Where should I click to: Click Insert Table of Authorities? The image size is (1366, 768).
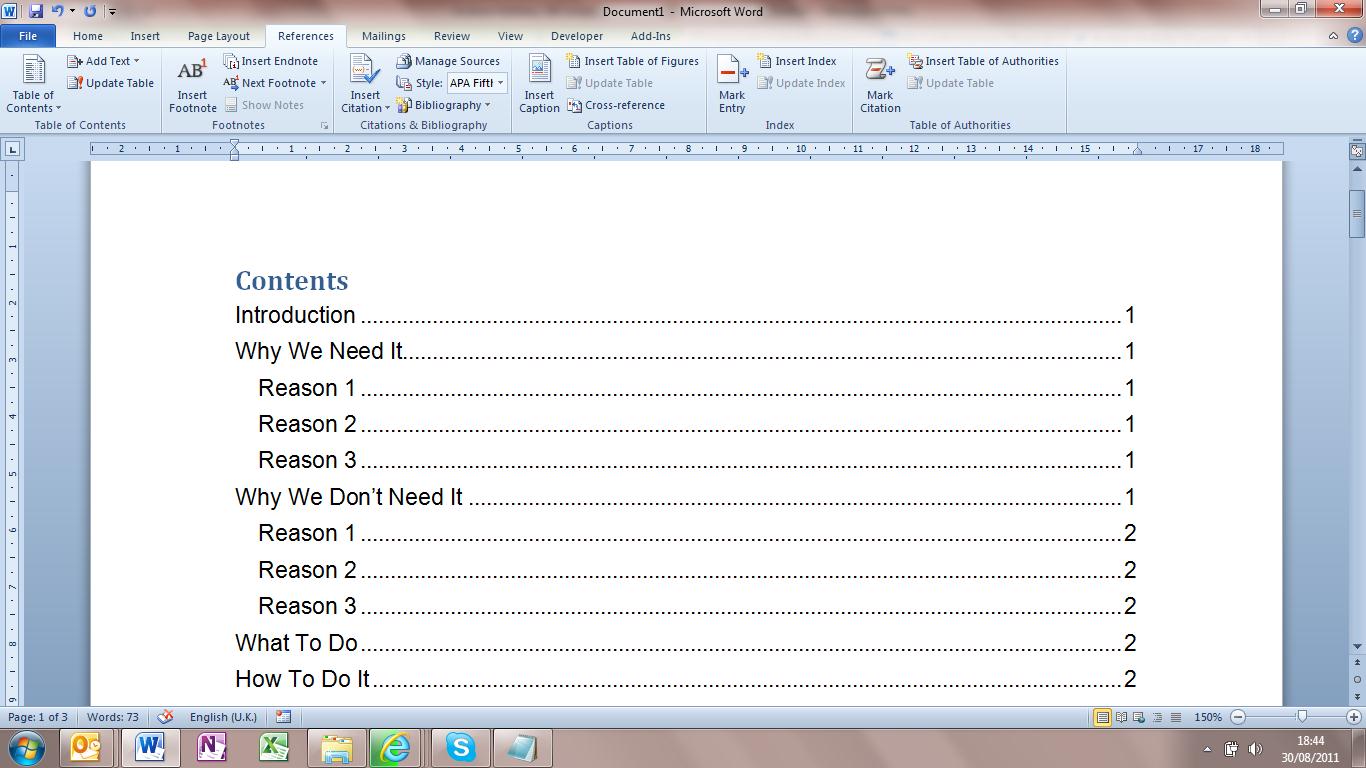983,61
